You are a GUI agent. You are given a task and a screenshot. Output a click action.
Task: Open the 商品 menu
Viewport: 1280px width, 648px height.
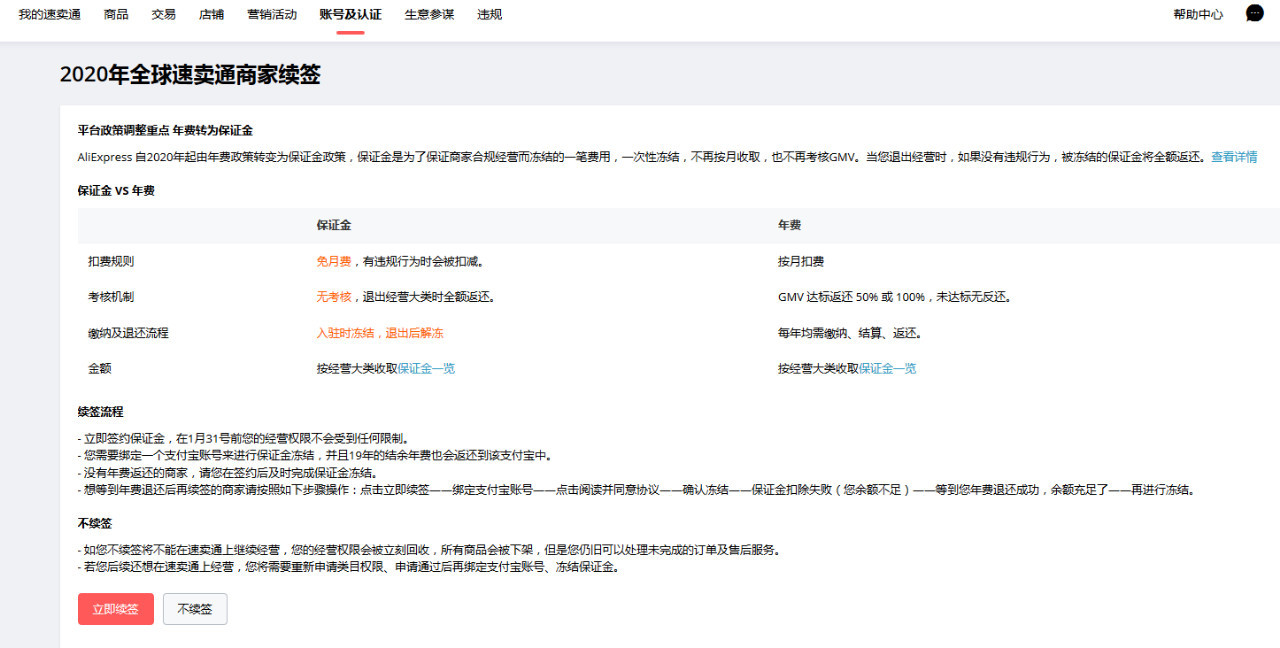(115, 14)
